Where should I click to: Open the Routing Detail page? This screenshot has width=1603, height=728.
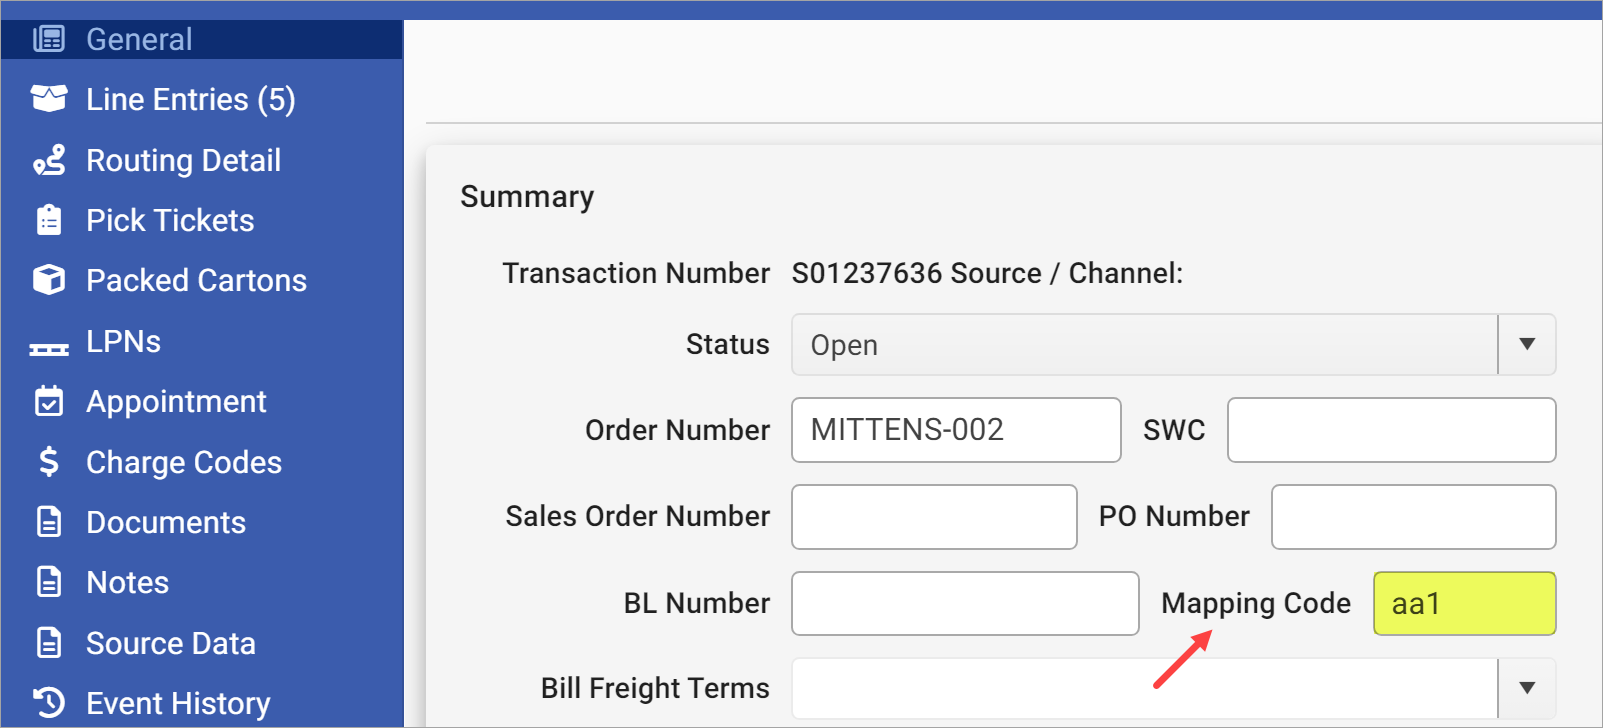(x=182, y=160)
